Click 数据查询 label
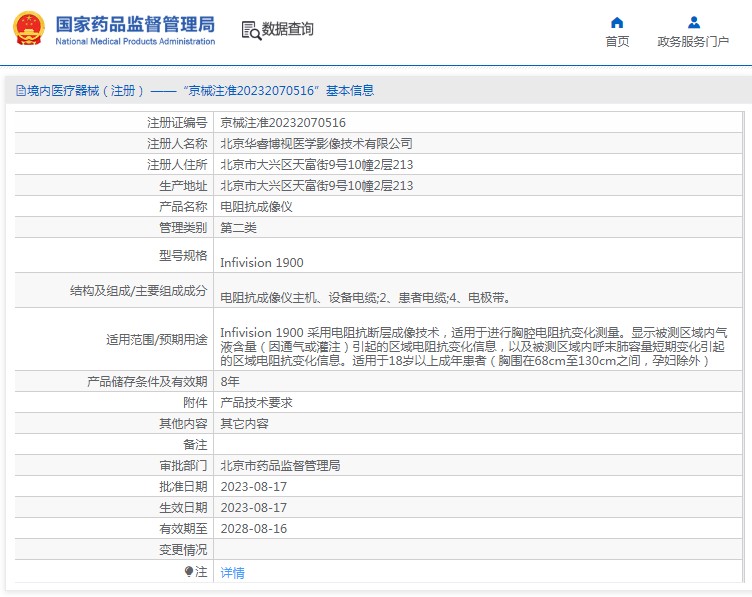 [x=287, y=29]
